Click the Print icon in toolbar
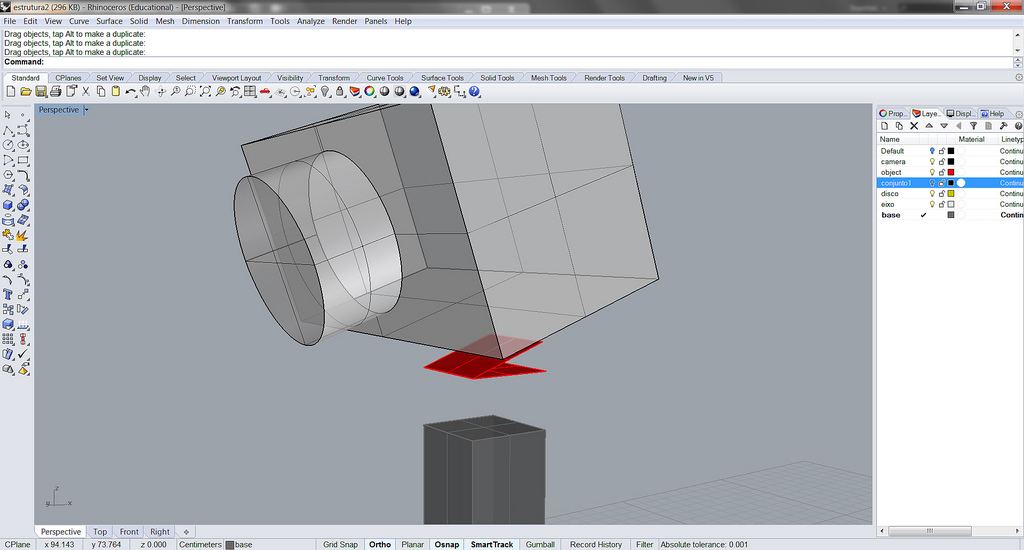This screenshot has width=1024, height=550. [x=55, y=92]
